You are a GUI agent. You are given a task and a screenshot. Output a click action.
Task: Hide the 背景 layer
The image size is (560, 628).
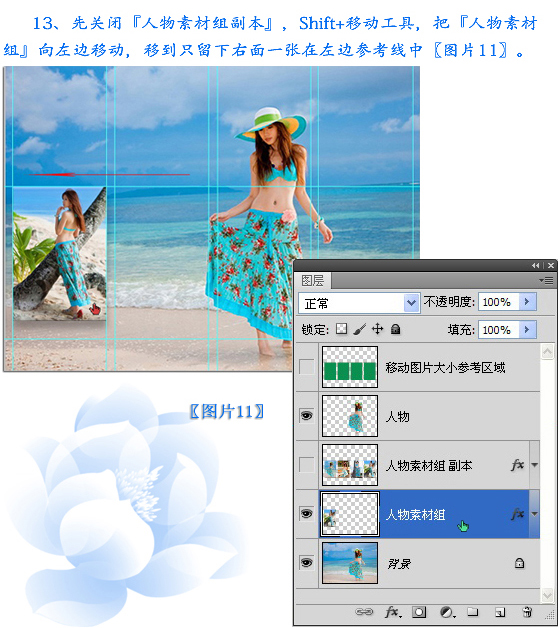pos(307,563)
